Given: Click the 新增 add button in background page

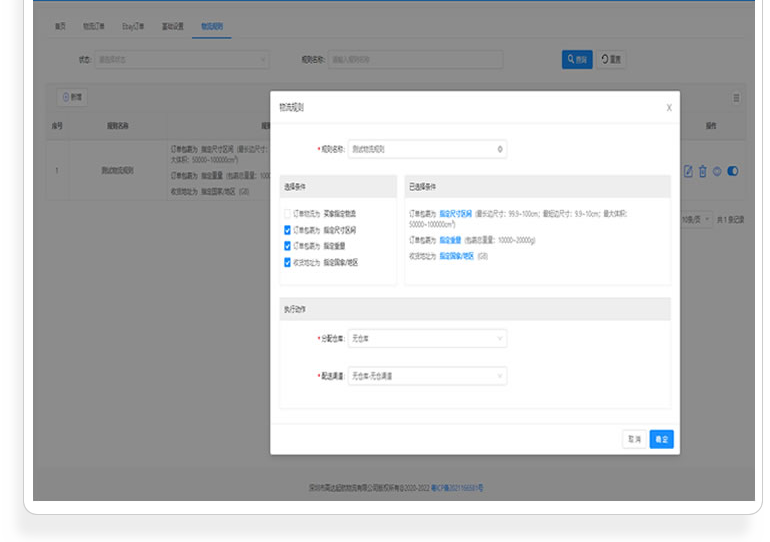Looking at the screenshot, I should point(72,97).
